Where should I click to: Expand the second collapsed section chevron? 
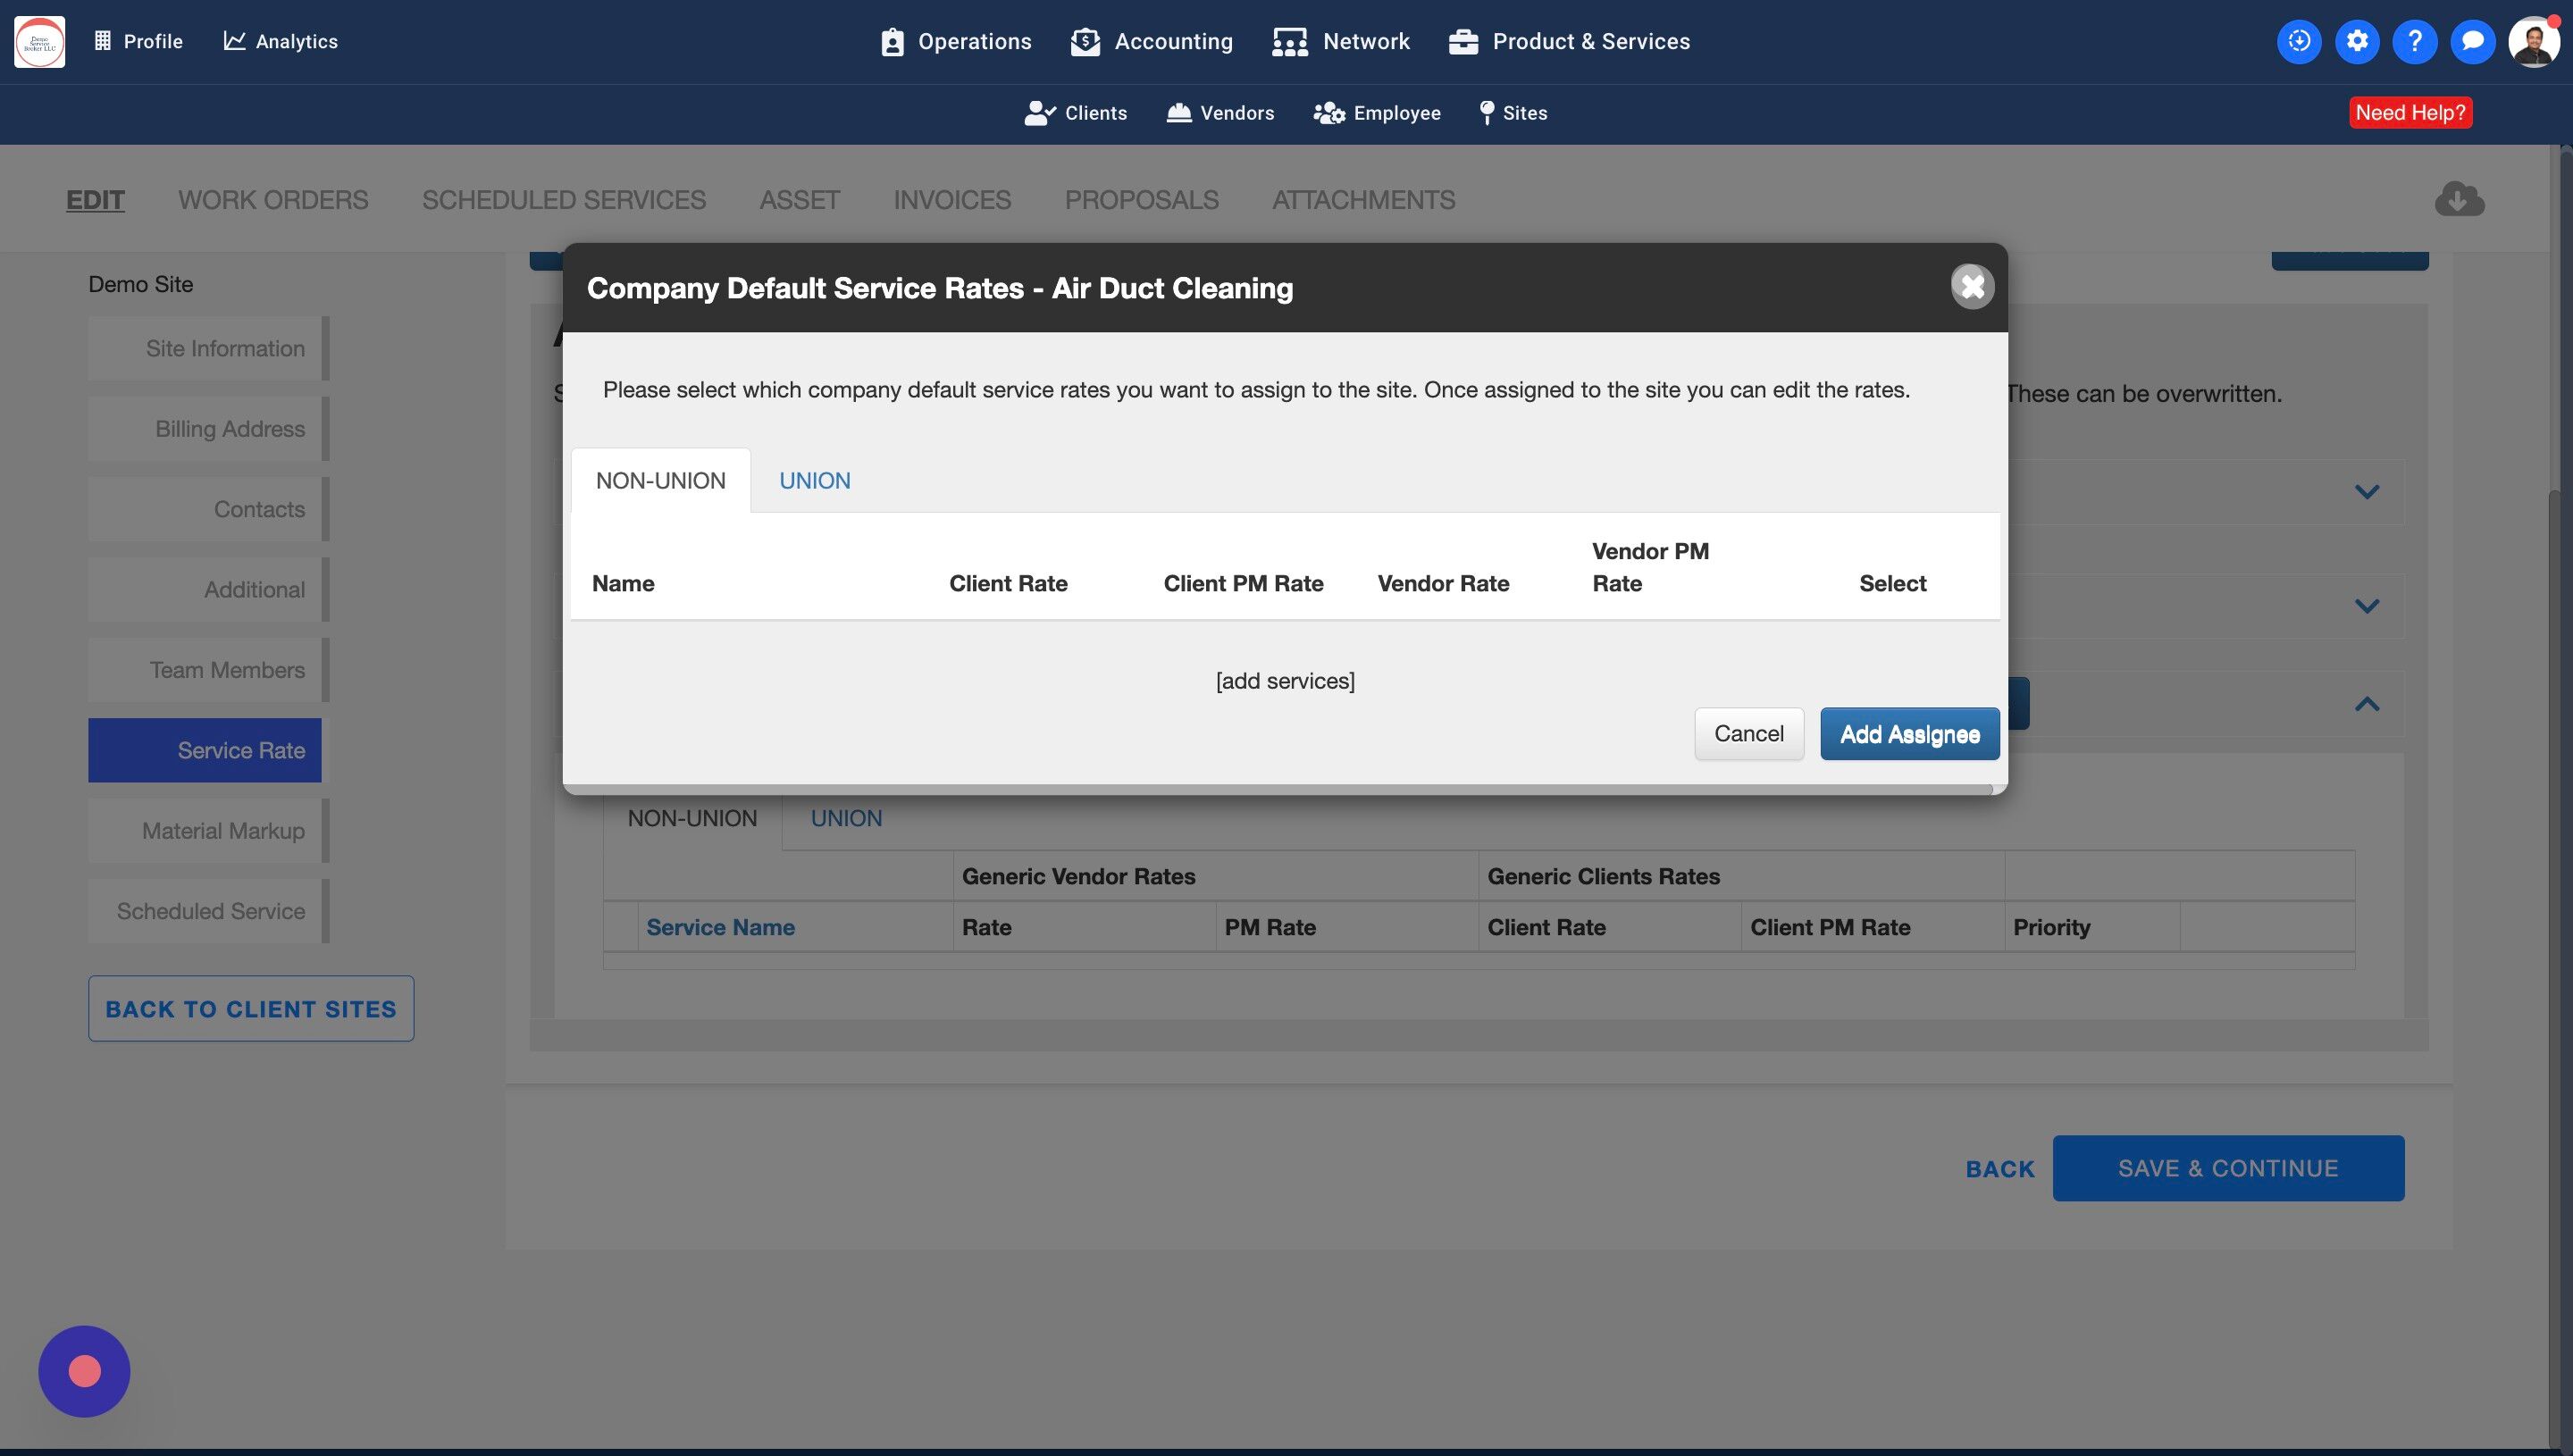coord(2366,606)
